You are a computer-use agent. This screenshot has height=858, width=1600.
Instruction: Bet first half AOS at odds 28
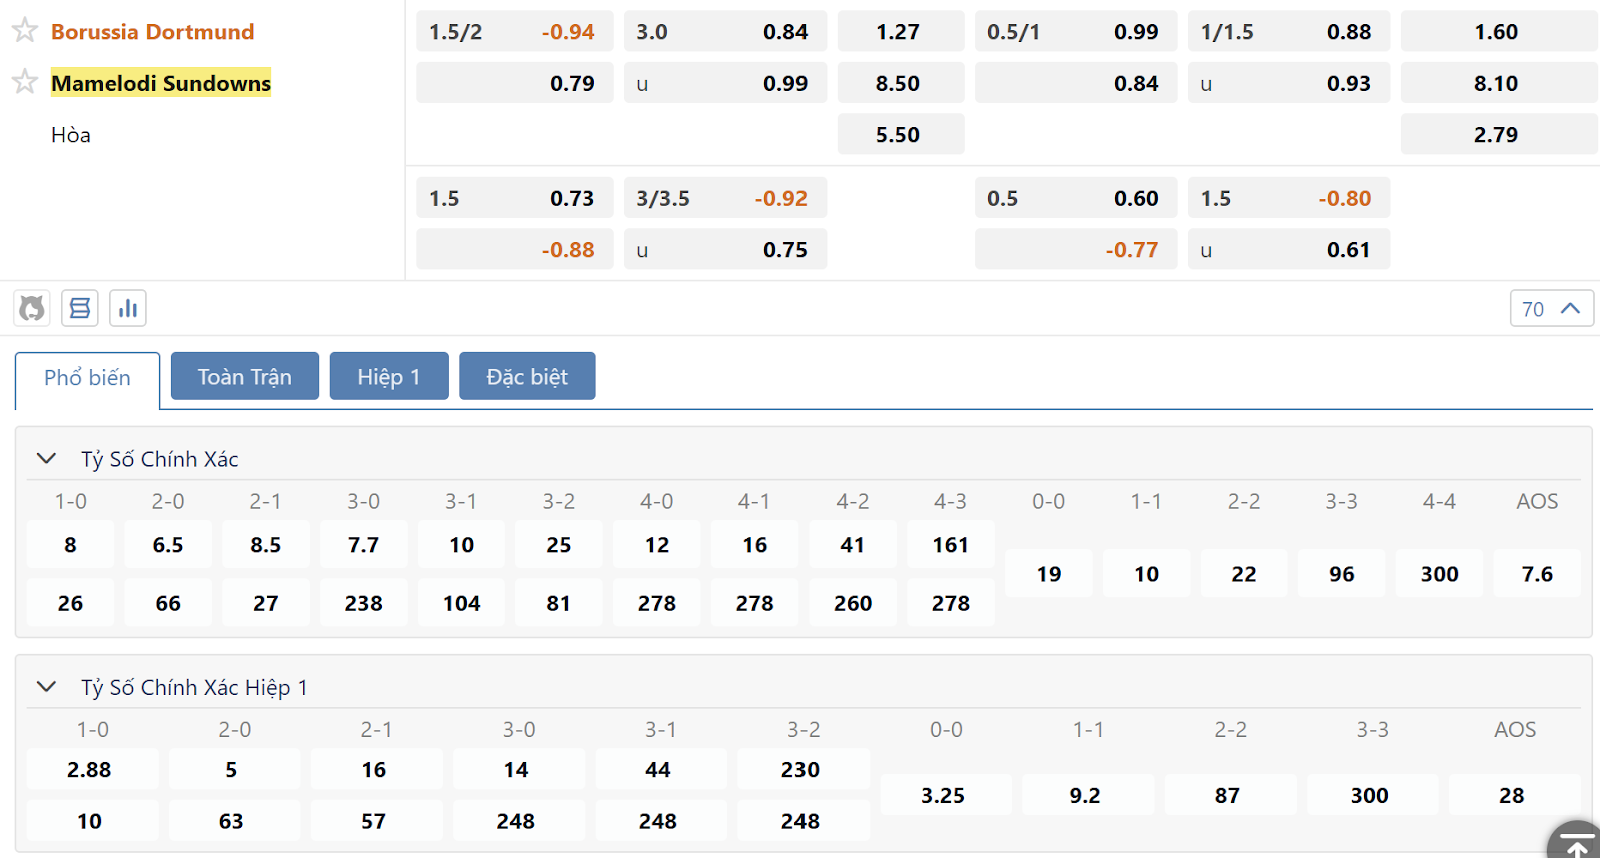[1514, 795]
